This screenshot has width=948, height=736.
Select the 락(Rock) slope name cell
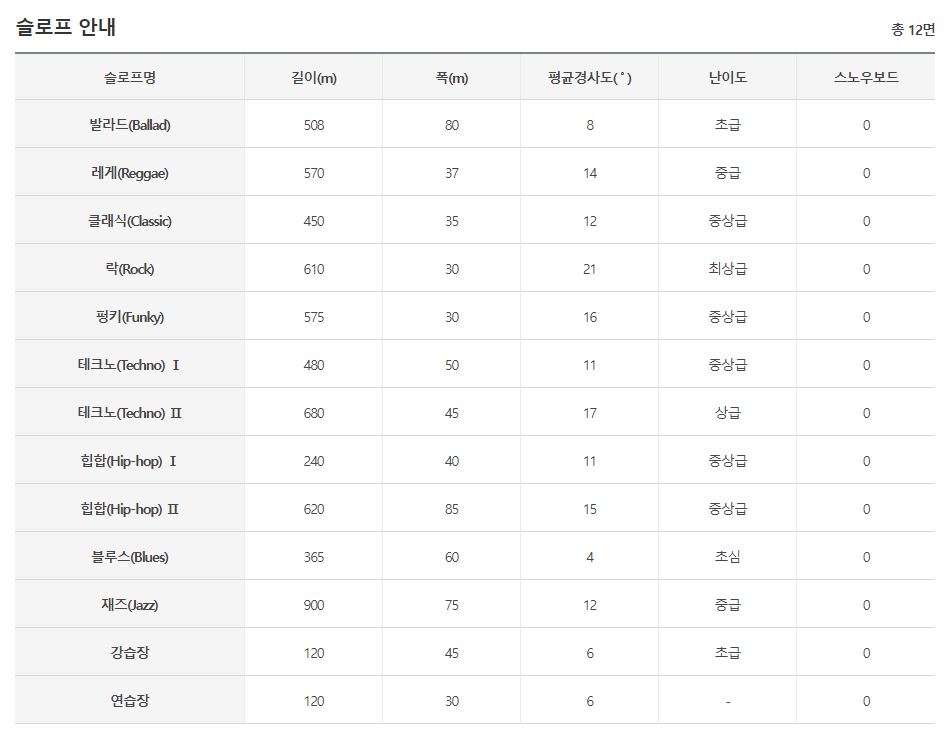[129, 269]
